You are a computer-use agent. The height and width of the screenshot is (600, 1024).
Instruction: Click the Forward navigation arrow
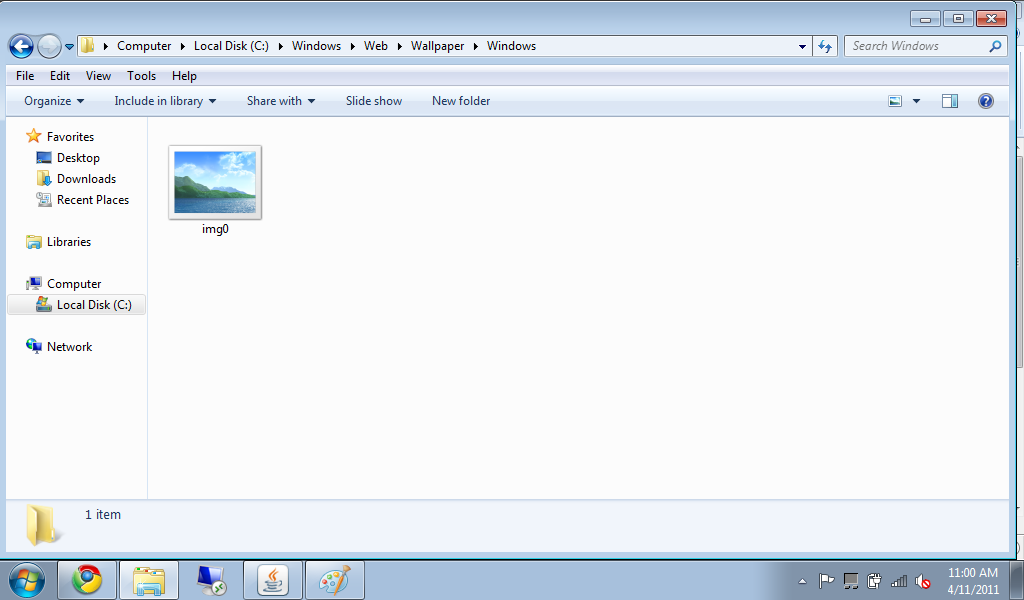coord(49,46)
